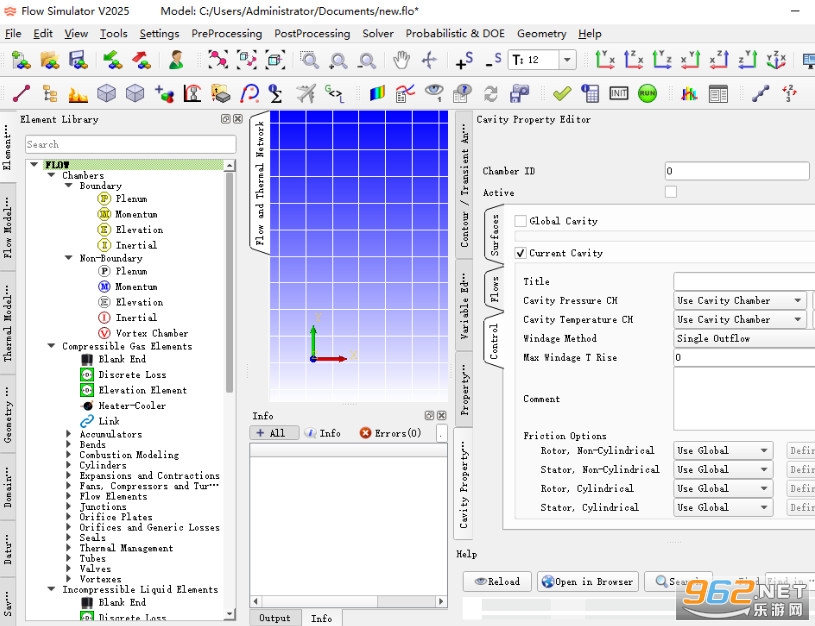815x626 pixels.
Task: Click the red line element draw icon
Action: [21, 94]
